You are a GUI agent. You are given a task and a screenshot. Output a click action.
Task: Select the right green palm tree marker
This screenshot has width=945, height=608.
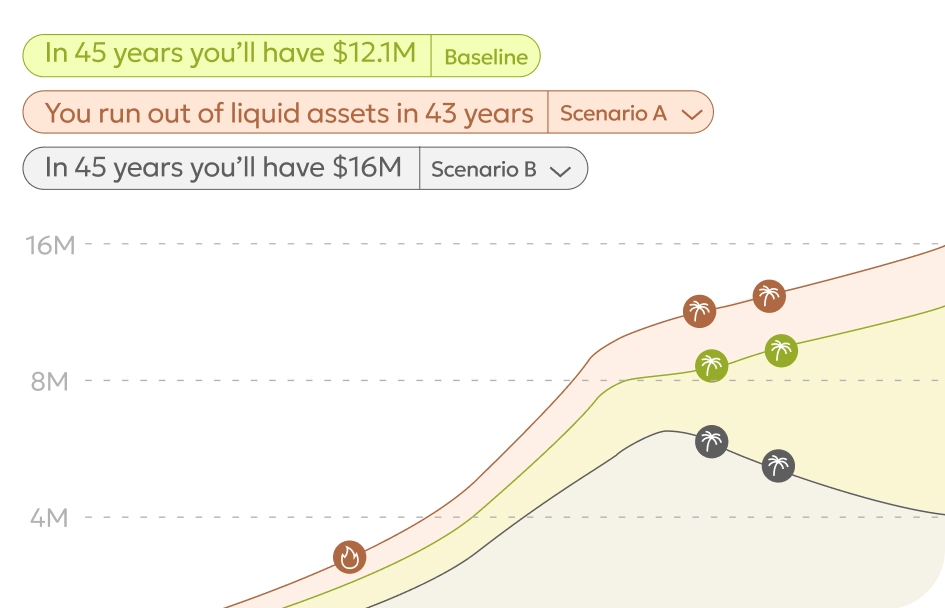tap(781, 350)
